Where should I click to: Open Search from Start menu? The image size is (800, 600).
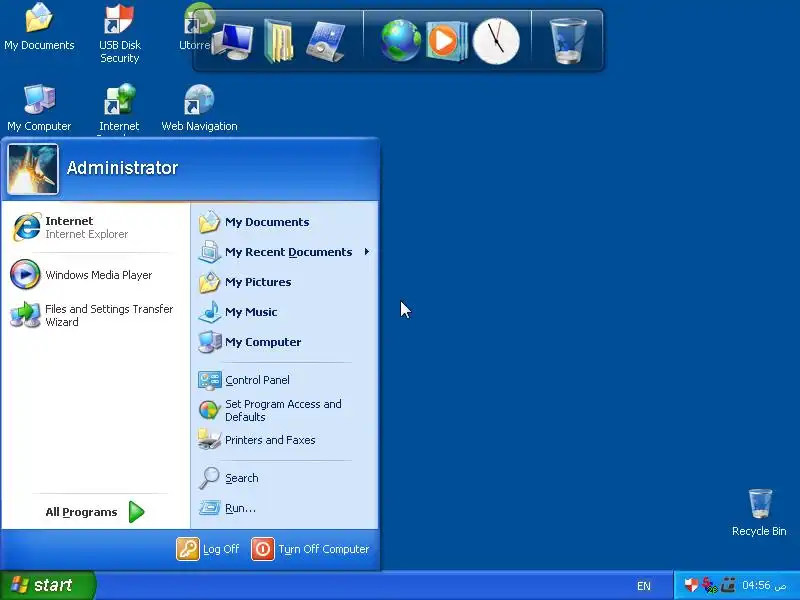pos(284,478)
